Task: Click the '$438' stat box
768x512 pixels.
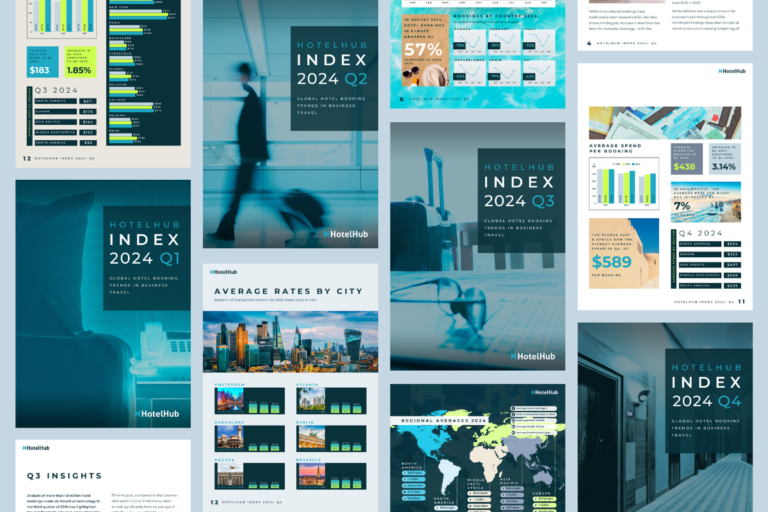Action: [687, 159]
